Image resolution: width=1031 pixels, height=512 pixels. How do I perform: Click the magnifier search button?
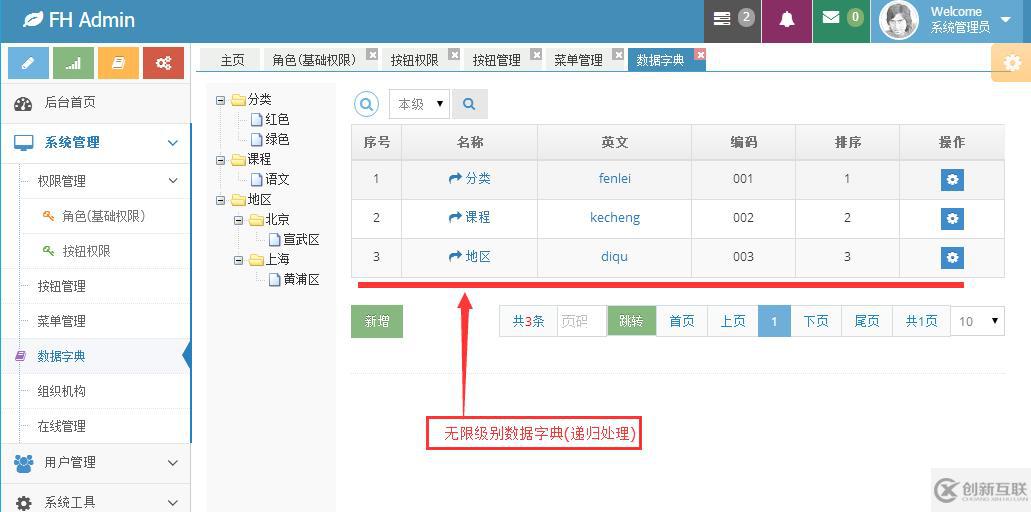coord(469,104)
